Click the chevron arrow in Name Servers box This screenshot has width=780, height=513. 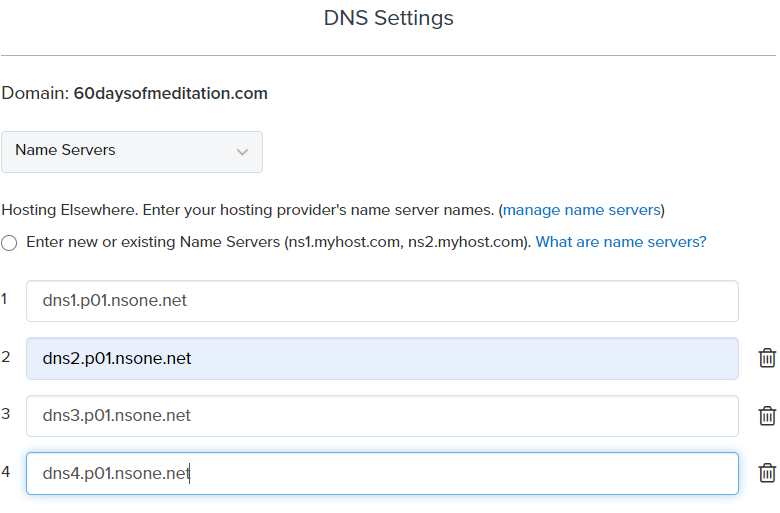242,152
